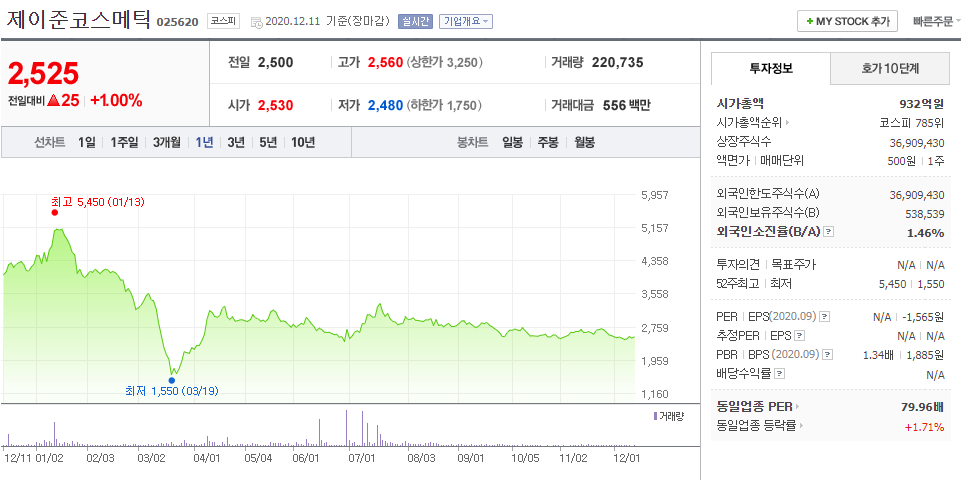Click the 외국인소진율 value 1.46%
Viewport: 968px width, 480px height.
(925, 233)
